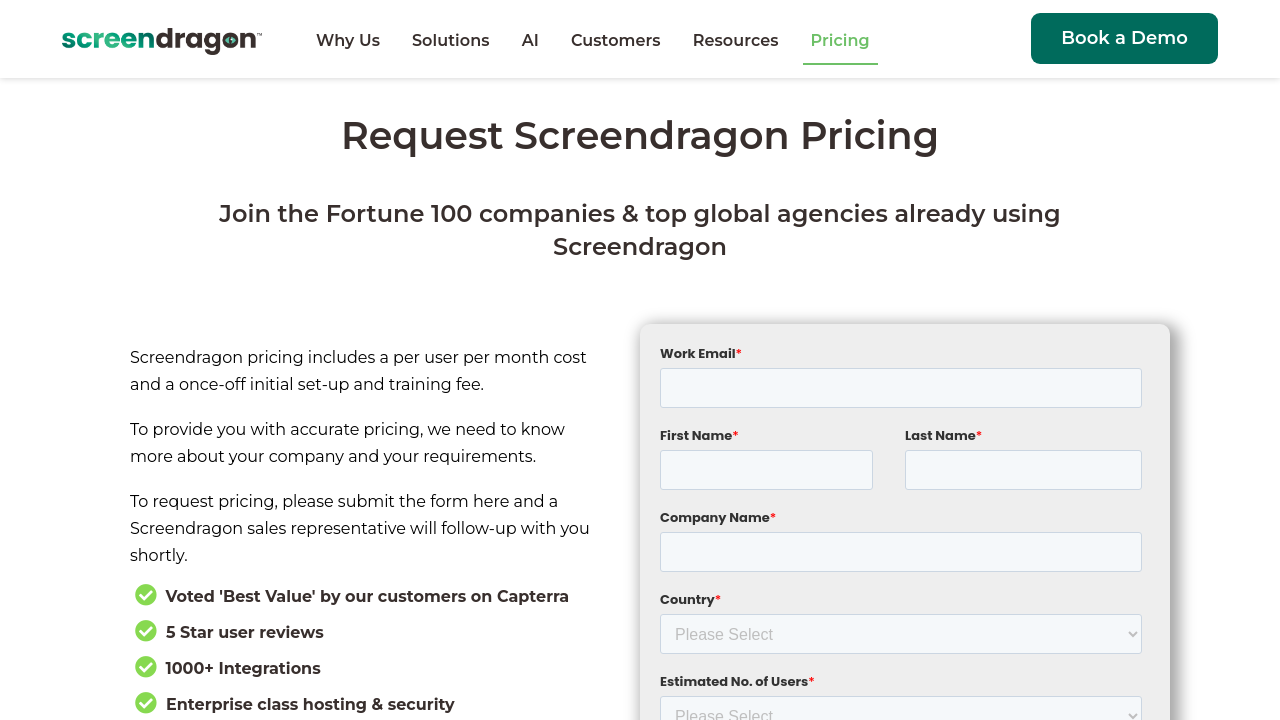Click the checkmark beside 'Enterprise class hosting & security'
This screenshot has height=720, width=1280.
coord(144,703)
